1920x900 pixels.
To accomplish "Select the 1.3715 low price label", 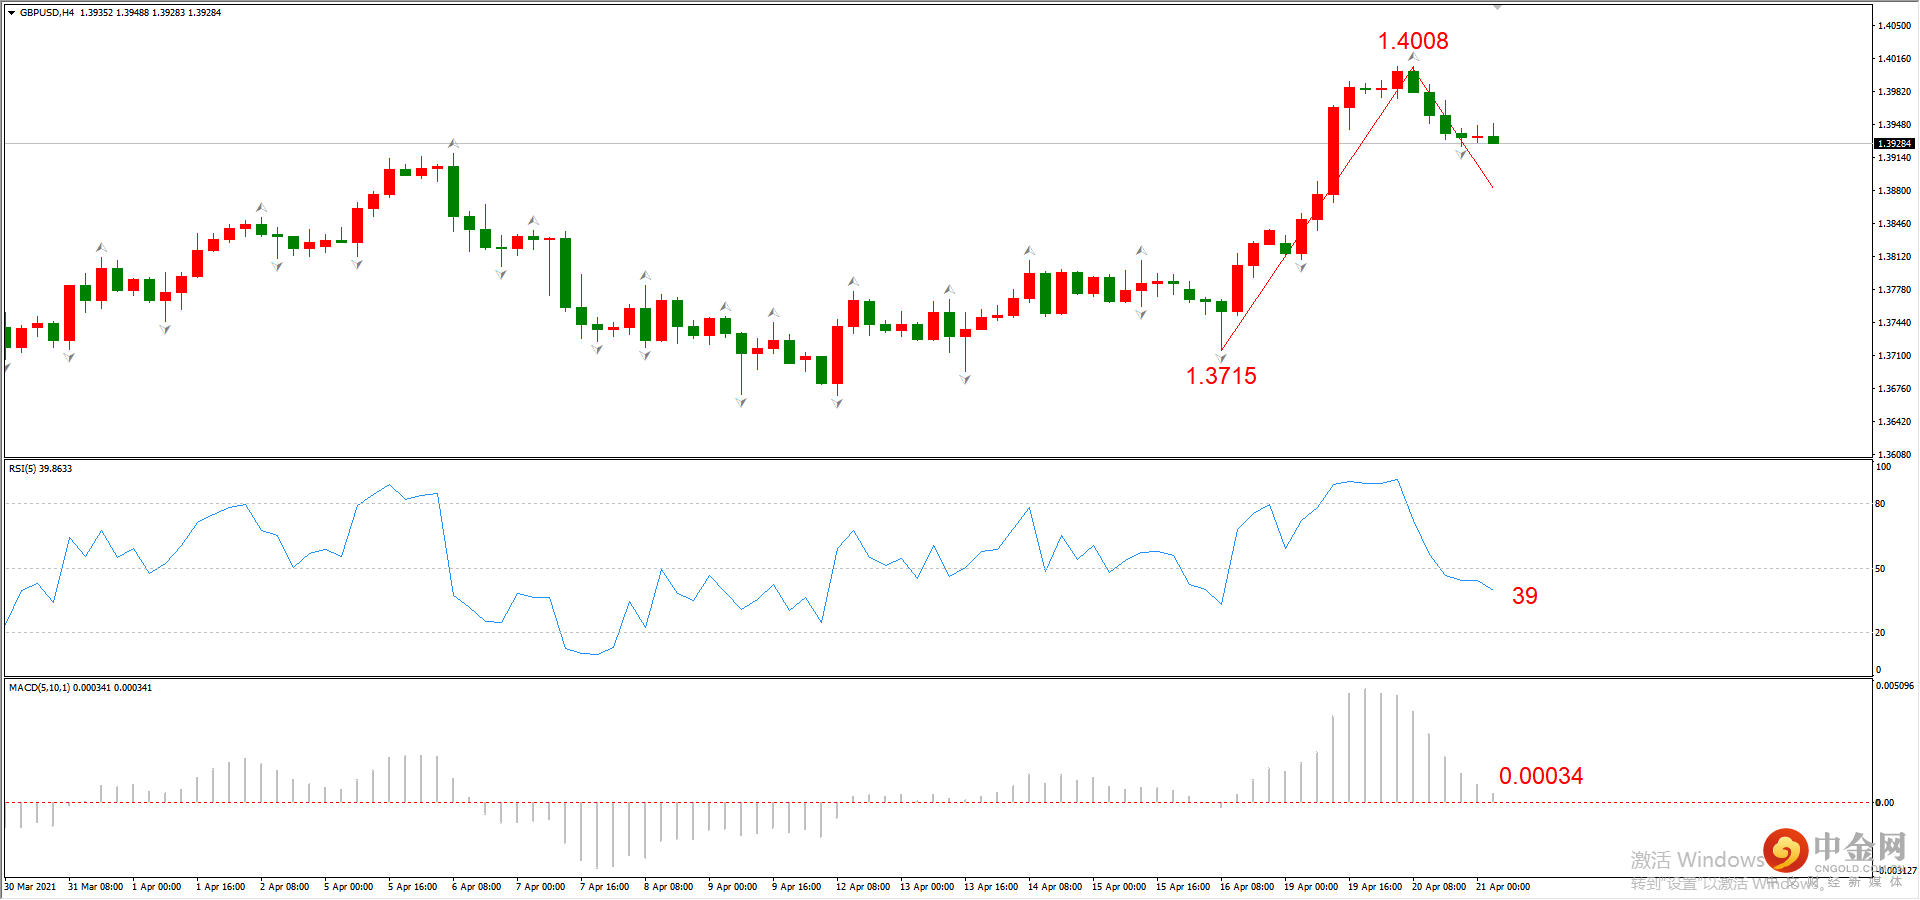I will [x=1221, y=376].
